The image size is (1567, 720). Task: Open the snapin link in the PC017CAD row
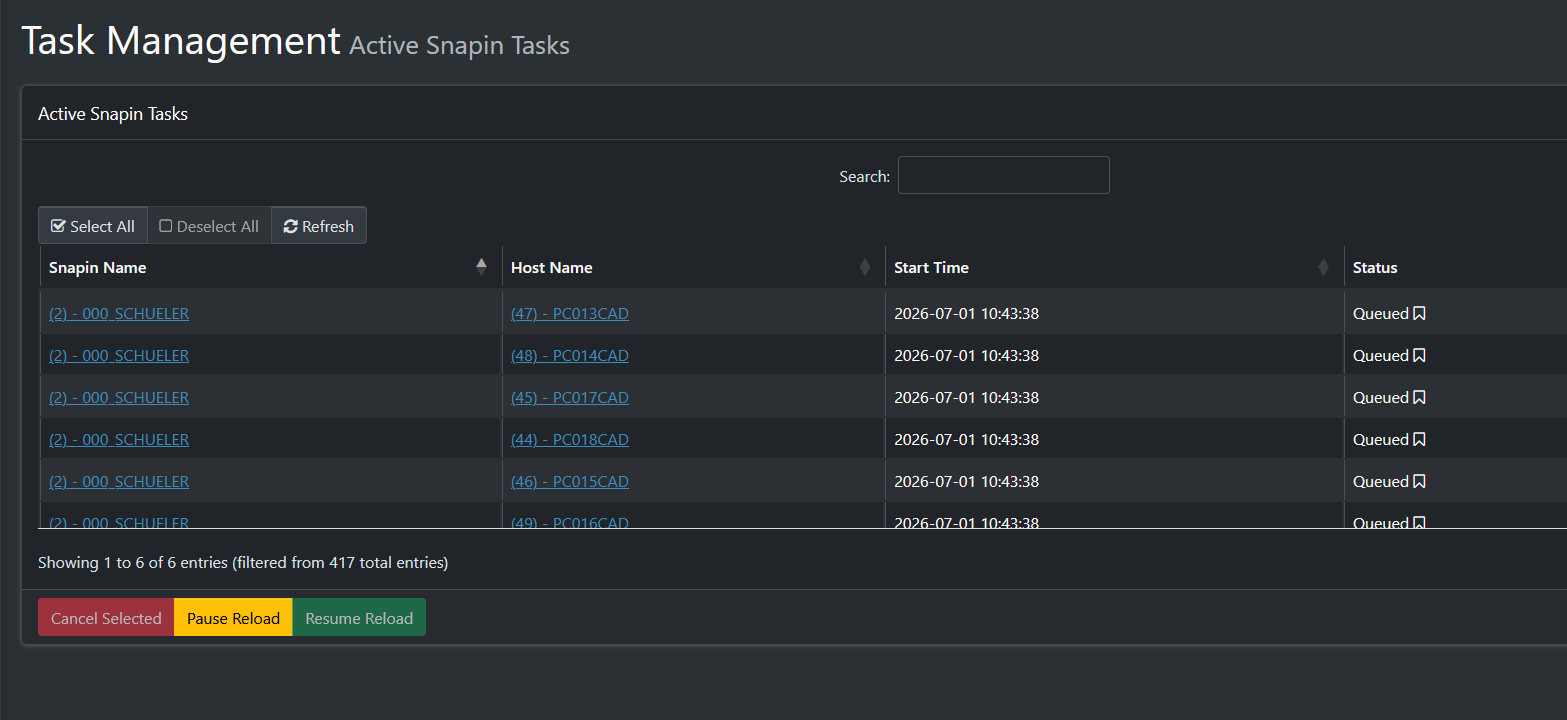click(x=119, y=398)
